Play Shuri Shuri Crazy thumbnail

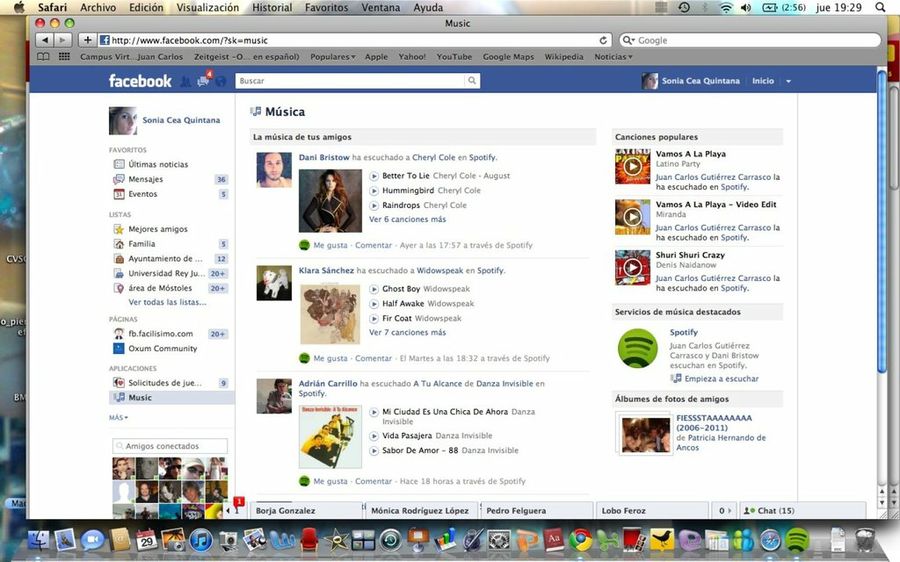coord(633,268)
